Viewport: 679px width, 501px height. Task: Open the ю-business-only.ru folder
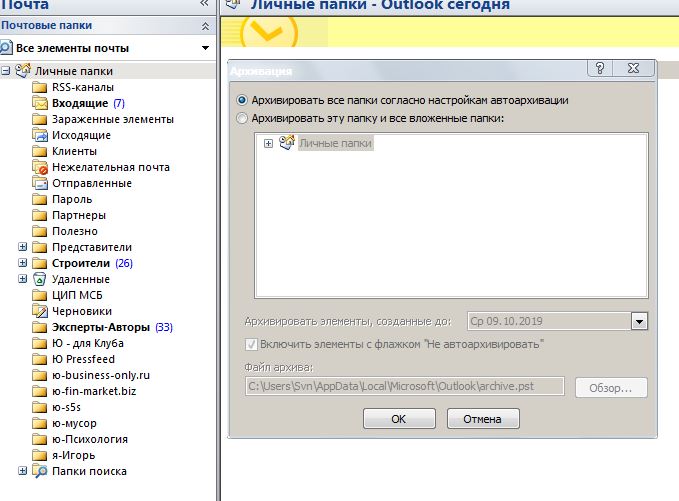(101, 375)
